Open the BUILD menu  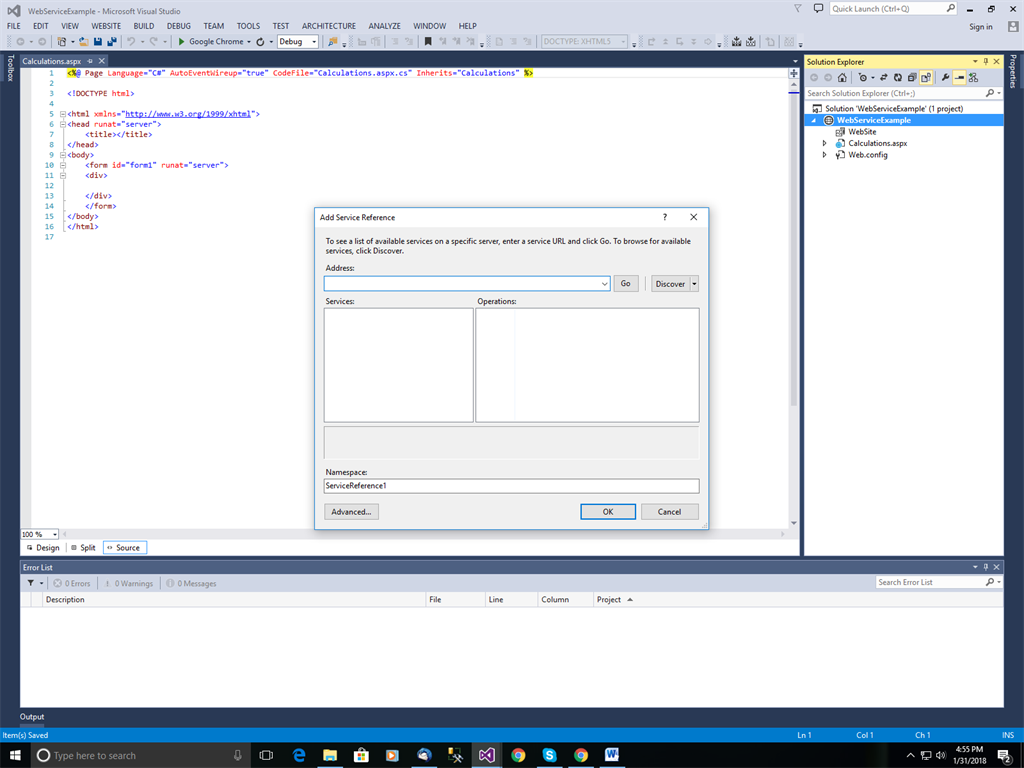[x=144, y=26]
